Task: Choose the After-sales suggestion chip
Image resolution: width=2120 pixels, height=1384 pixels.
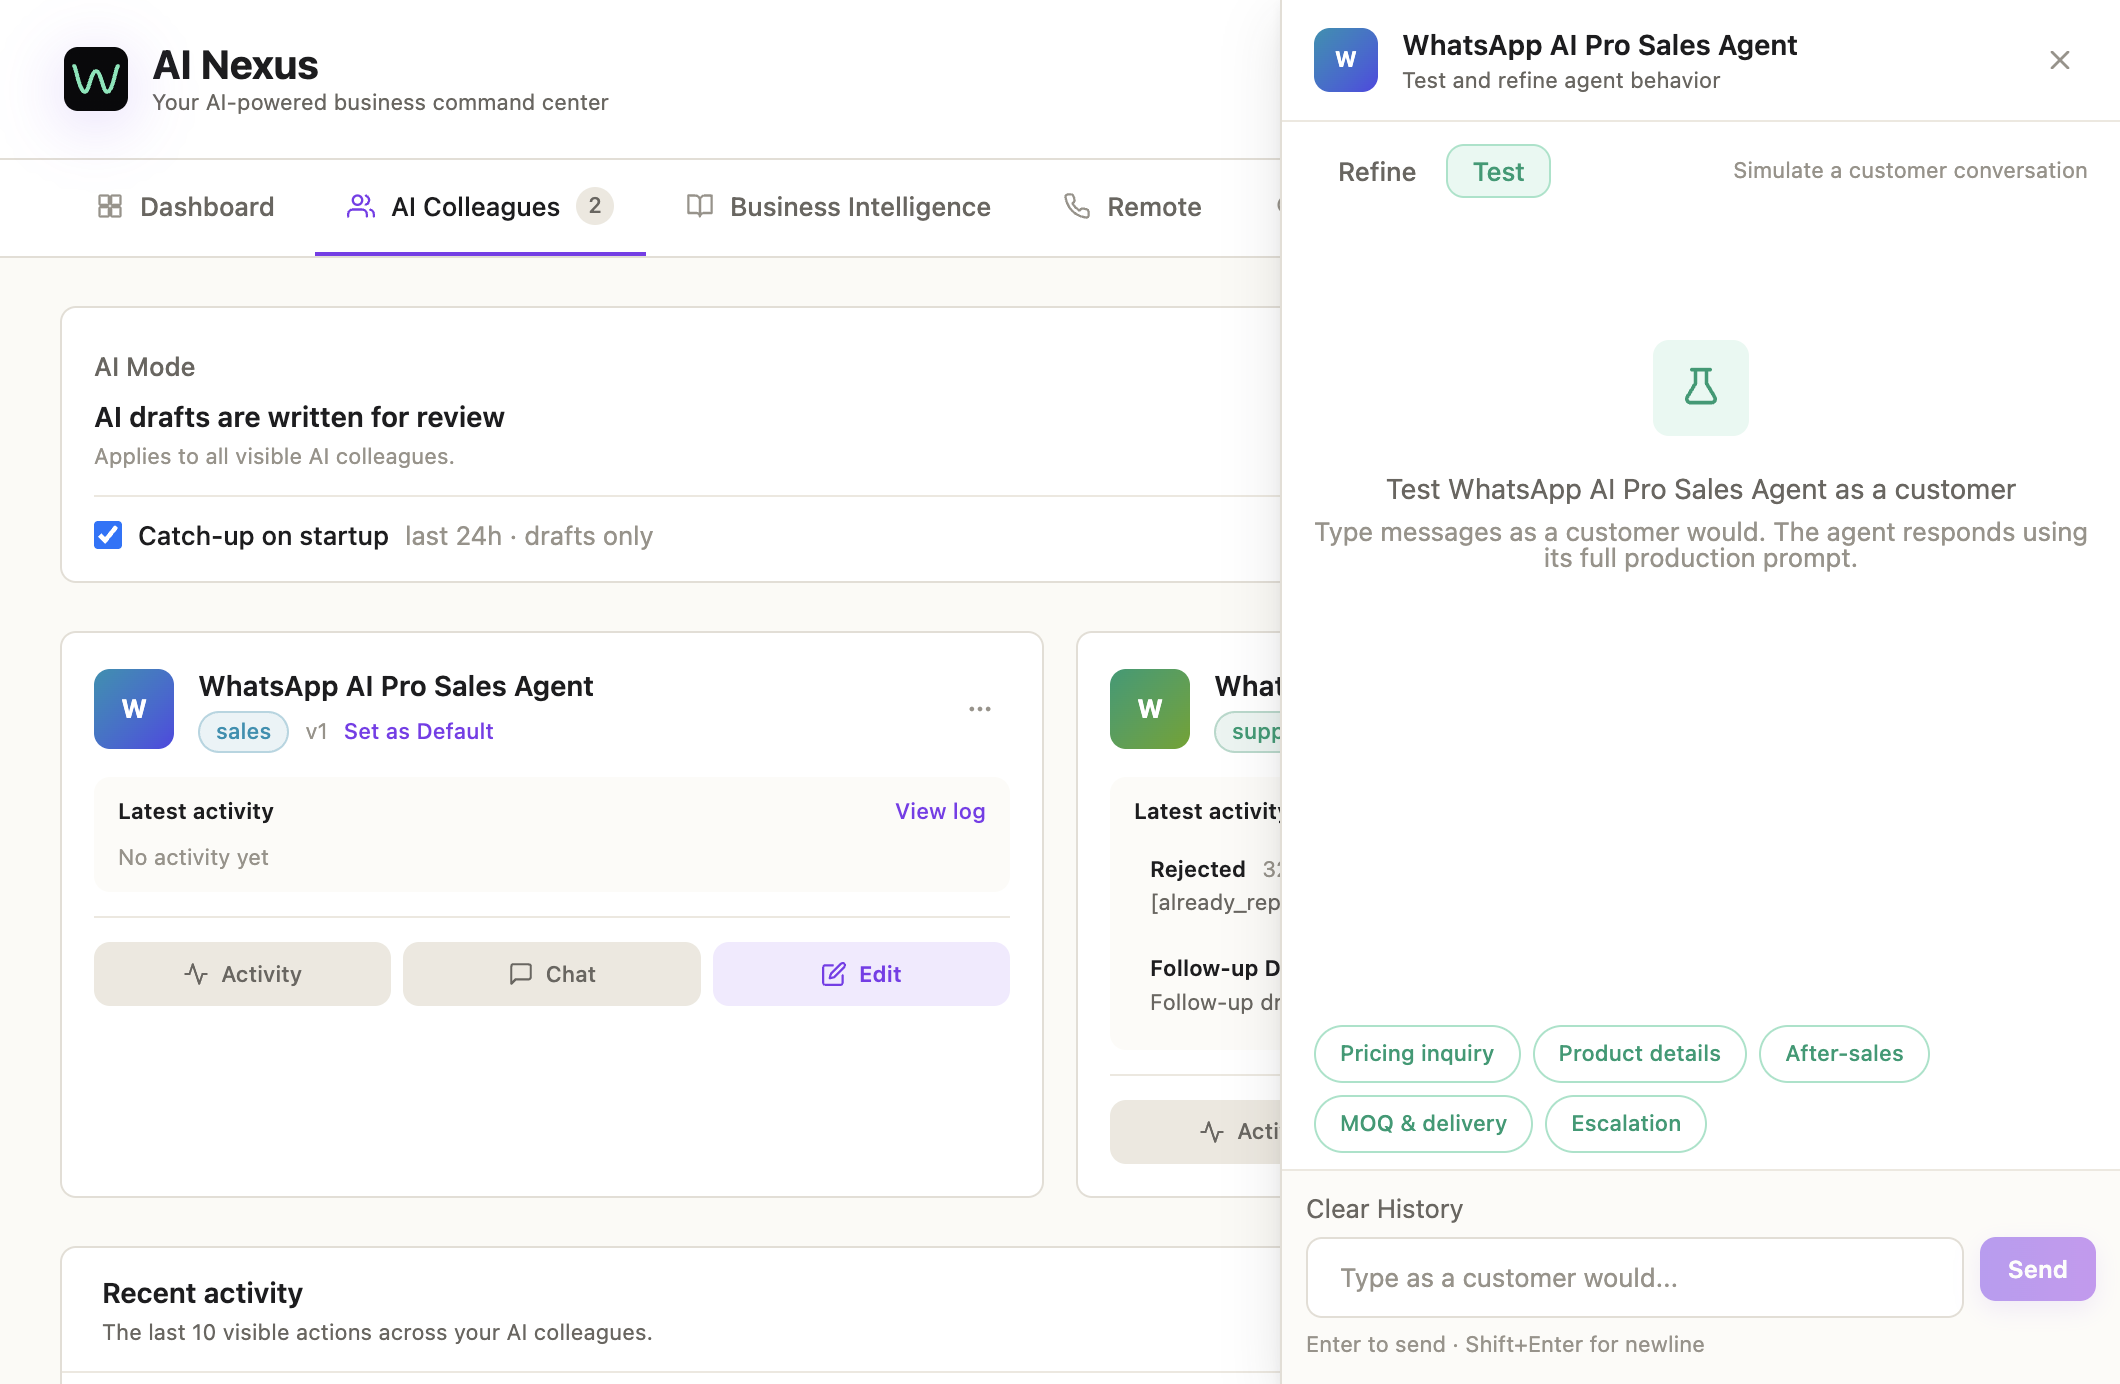Action: [1844, 1053]
